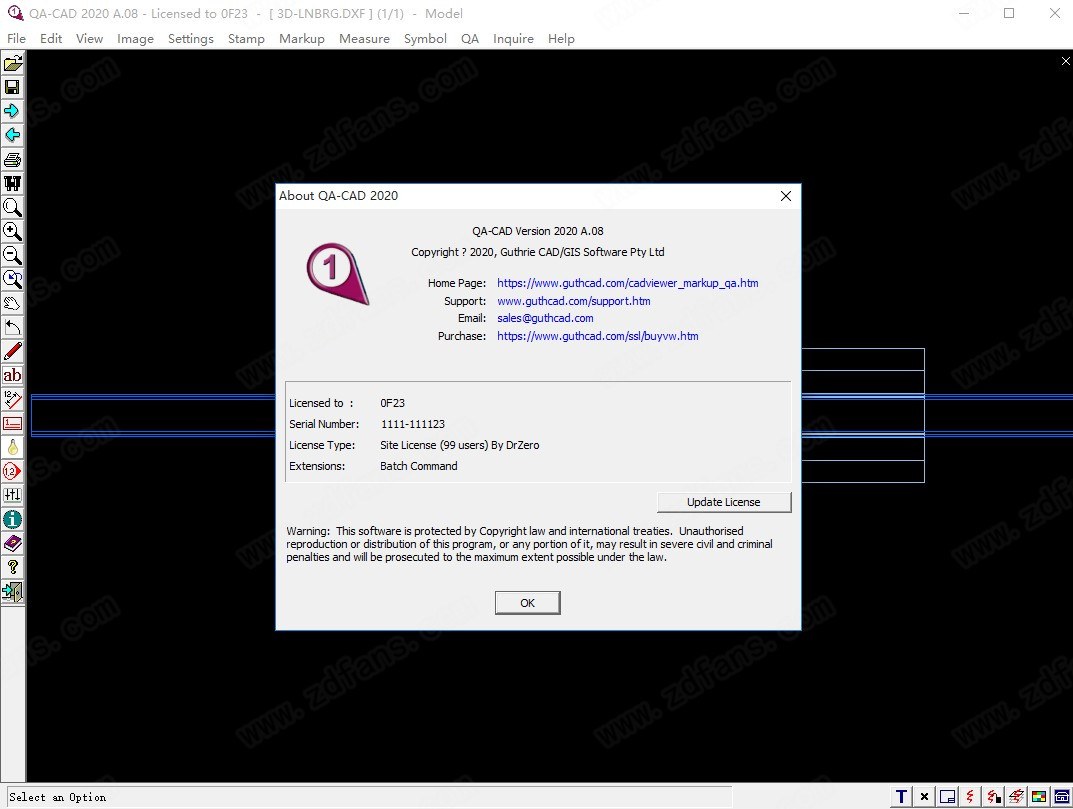Click the licensee name '0F23' value
The height and width of the screenshot is (809, 1073).
click(x=393, y=403)
